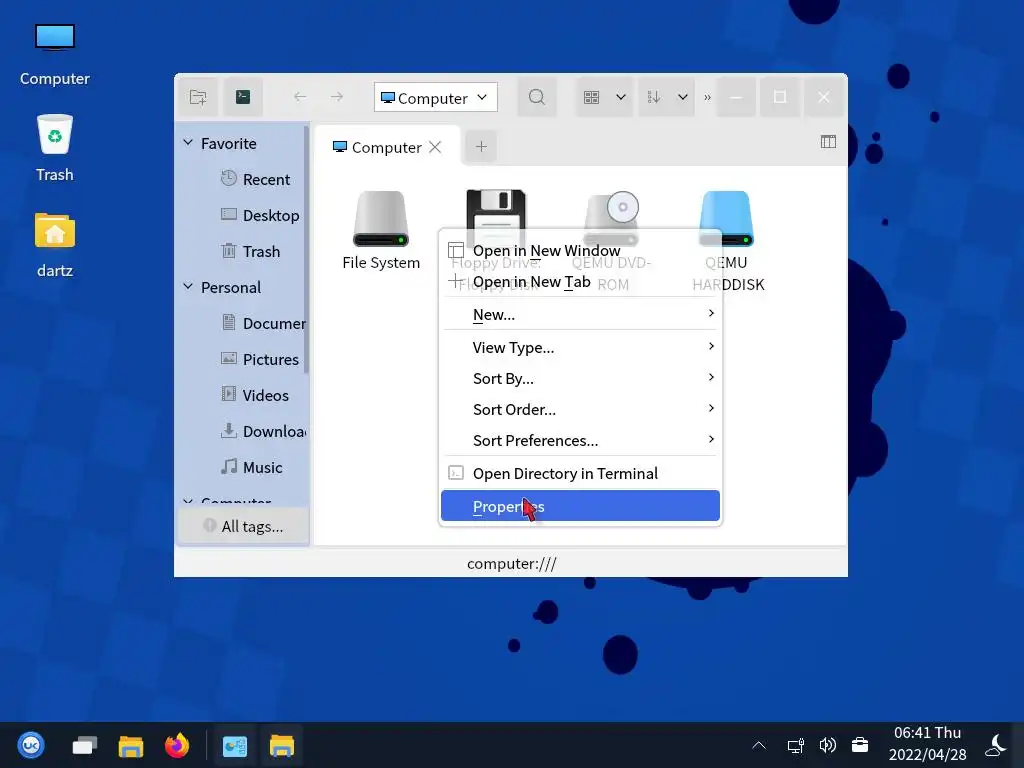Switch the icon view mode button

[x=592, y=97]
